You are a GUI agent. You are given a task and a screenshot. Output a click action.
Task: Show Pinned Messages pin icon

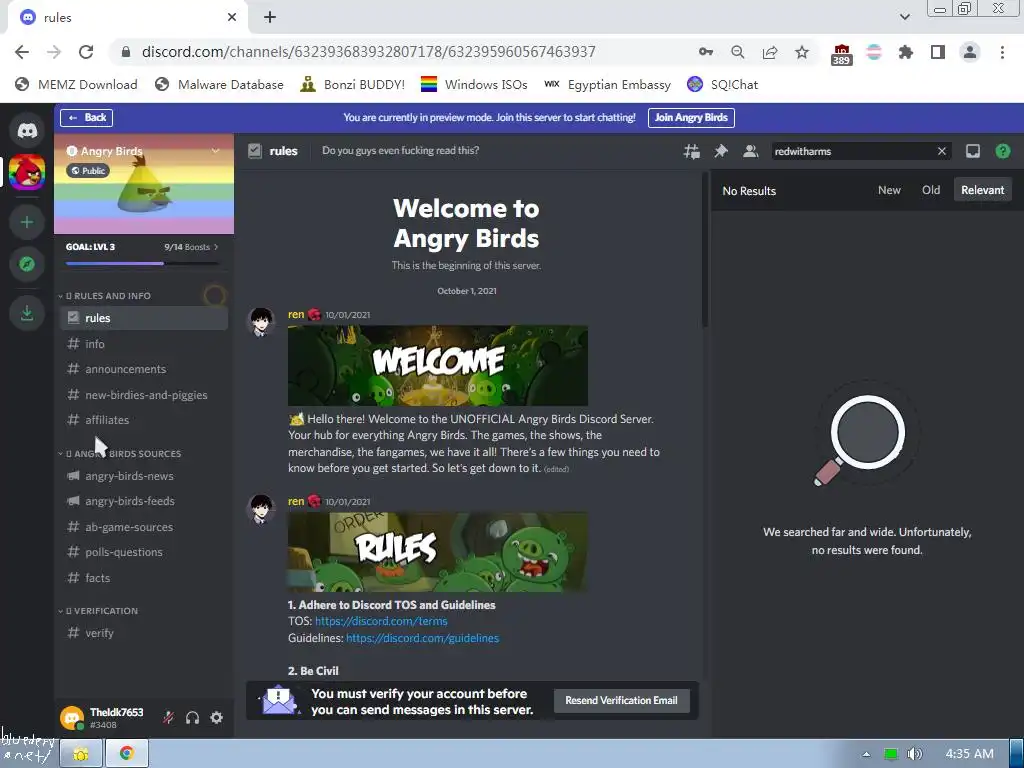720,152
